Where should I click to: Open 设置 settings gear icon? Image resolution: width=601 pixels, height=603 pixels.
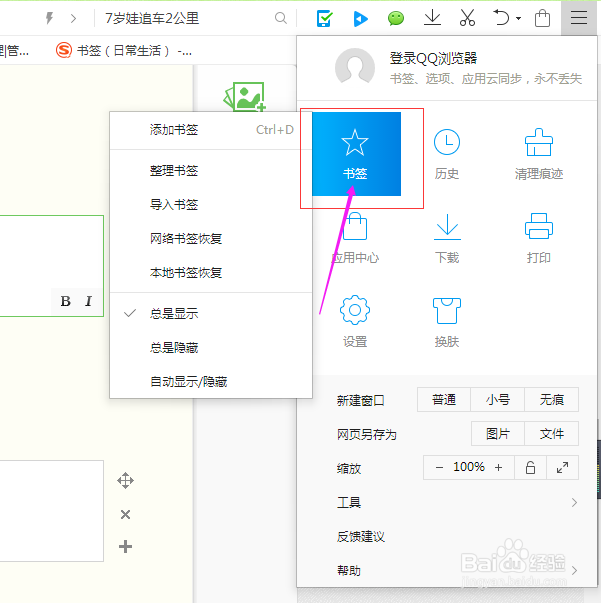point(355,322)
